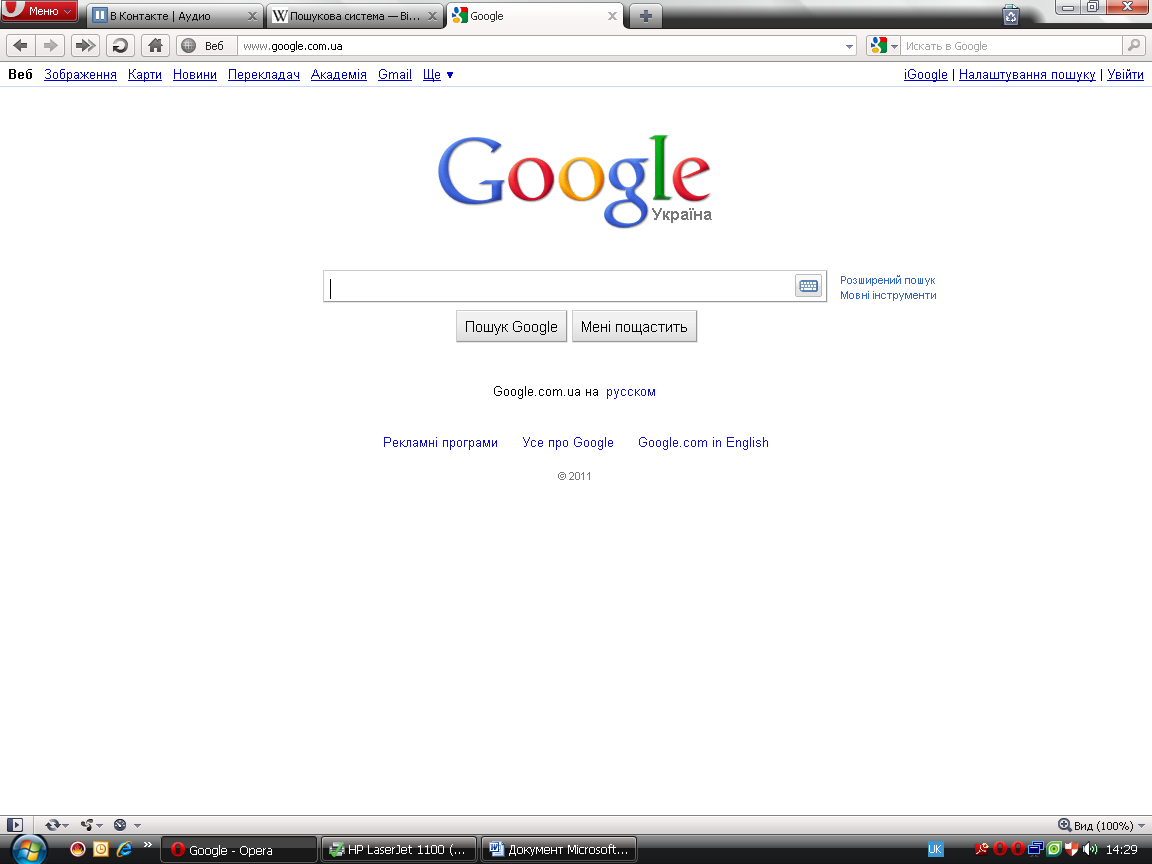Go back with the back arrow
Screen dimensions: 1152x864
[21, 46]
